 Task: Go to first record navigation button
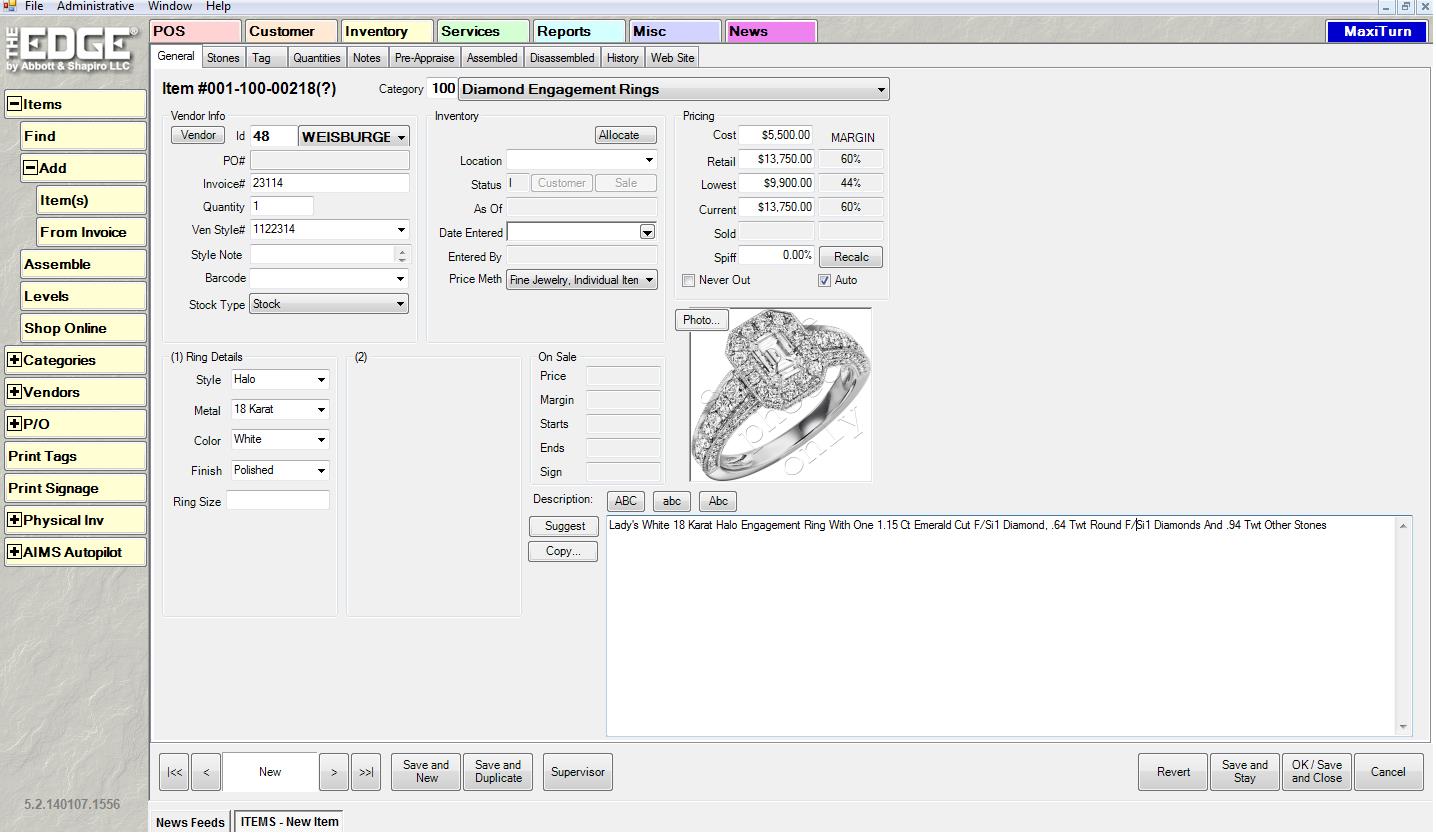pyautogui.click(x=174, y=772)
